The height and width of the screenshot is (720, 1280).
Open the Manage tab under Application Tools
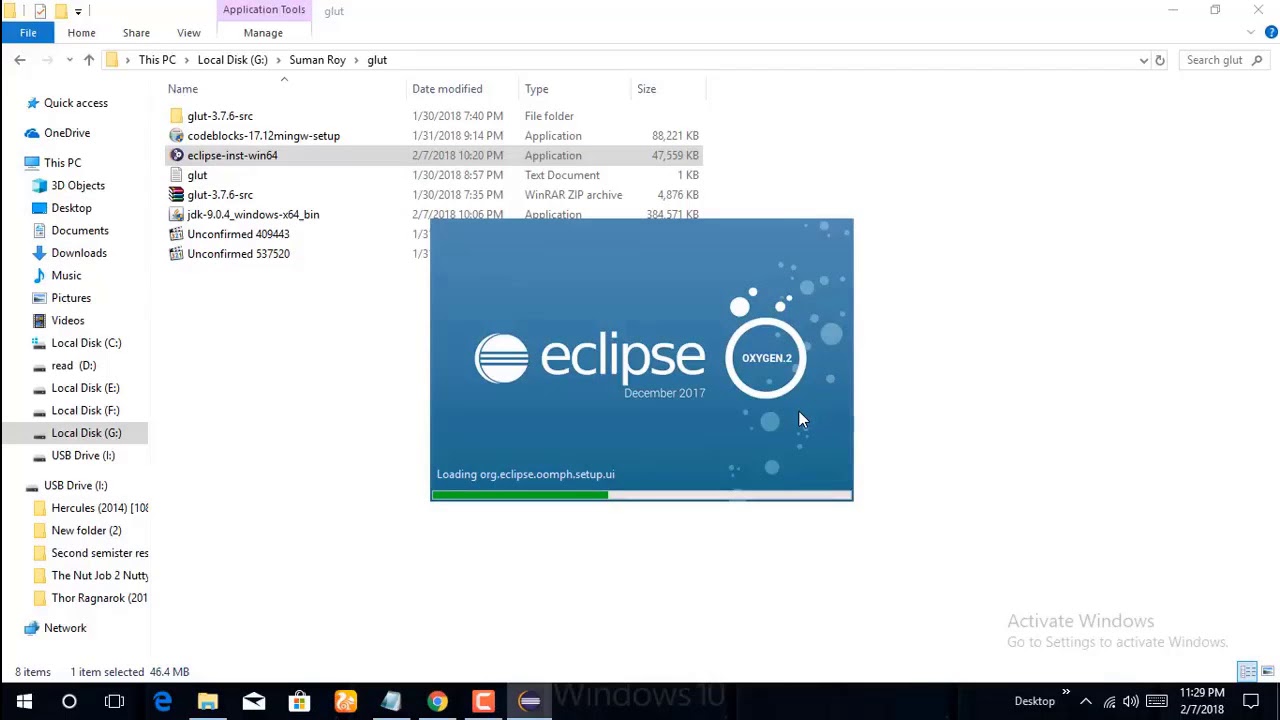click(x=263, y=33)
